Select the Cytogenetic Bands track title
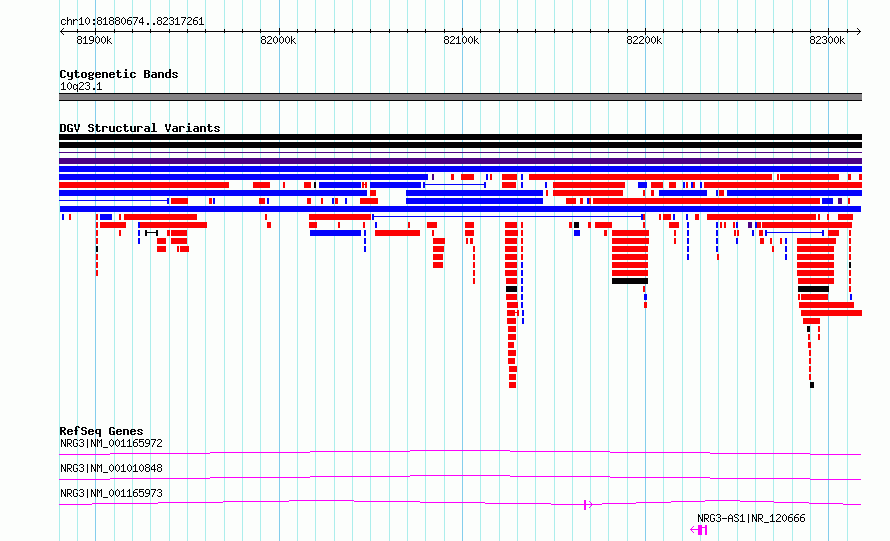890x541 pixels. [x=119, y=74]
